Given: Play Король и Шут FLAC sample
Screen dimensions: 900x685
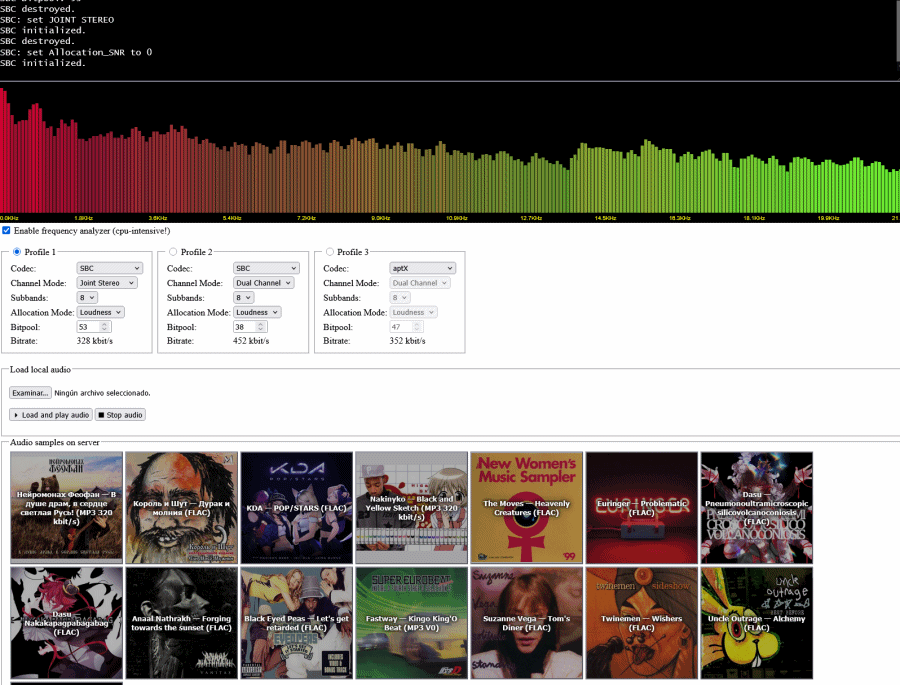Looking at the screenshot, I should [181, 508].
